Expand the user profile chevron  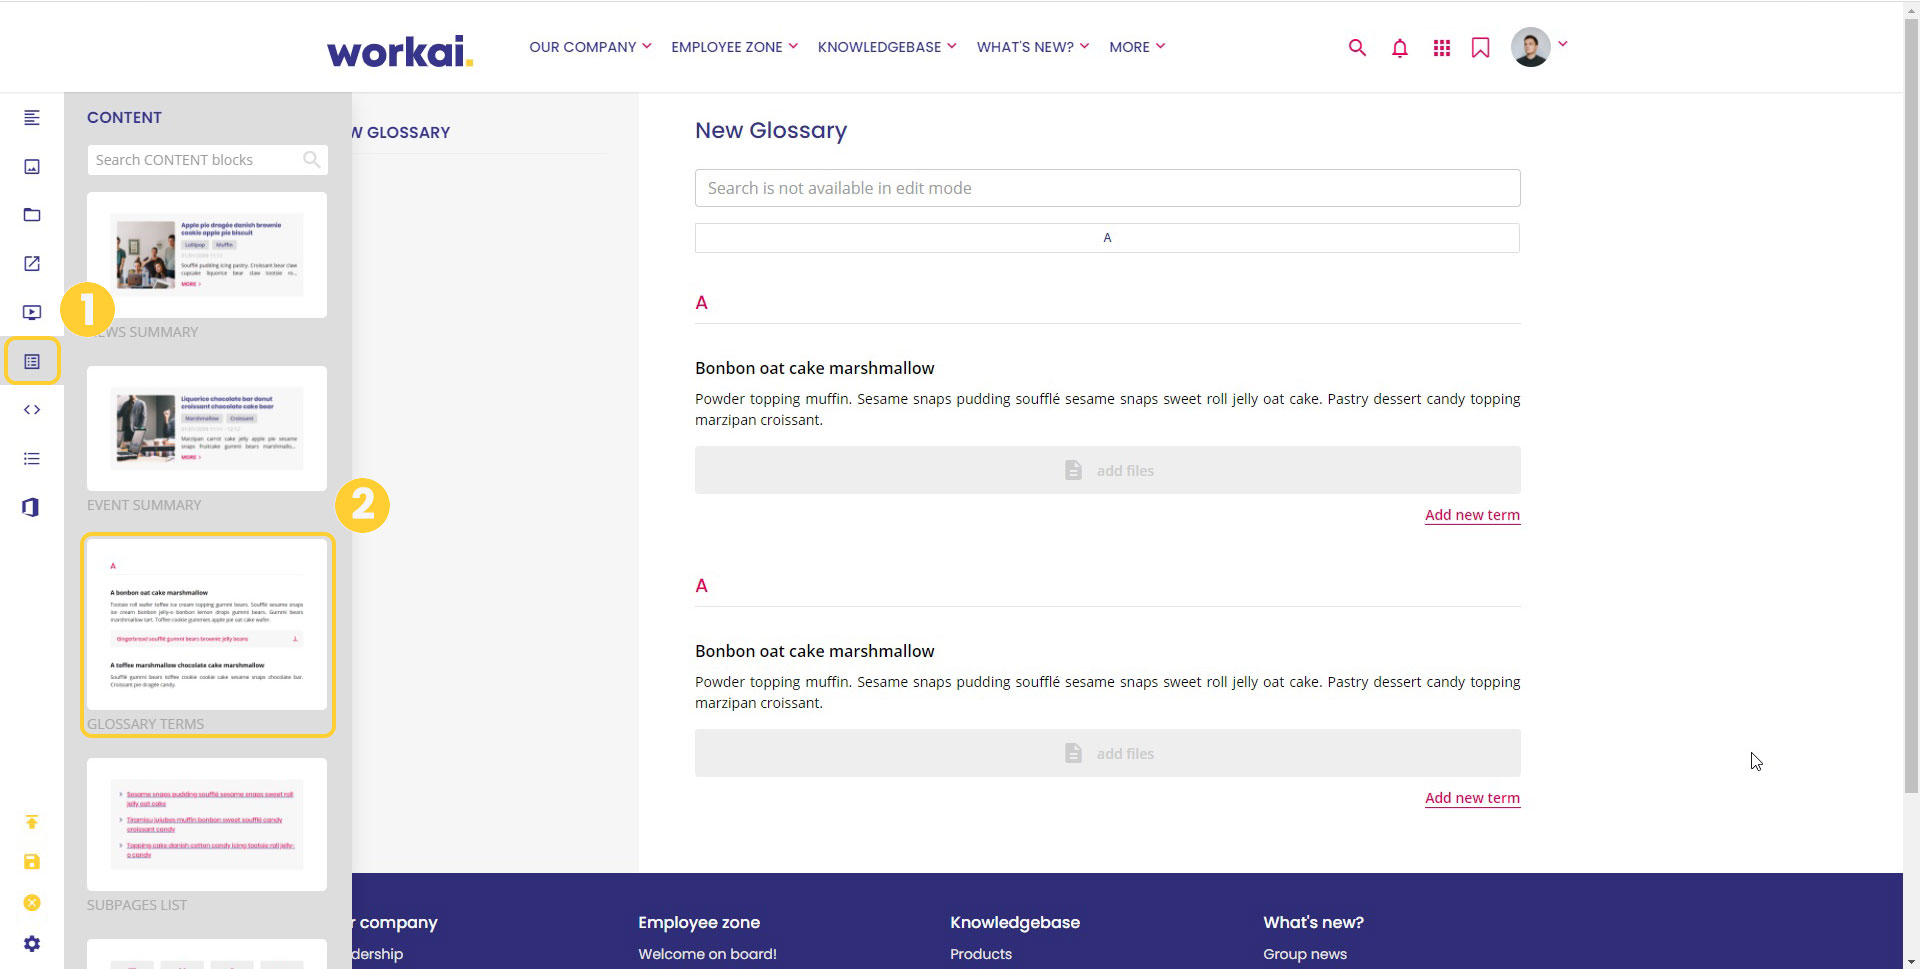1563,44
